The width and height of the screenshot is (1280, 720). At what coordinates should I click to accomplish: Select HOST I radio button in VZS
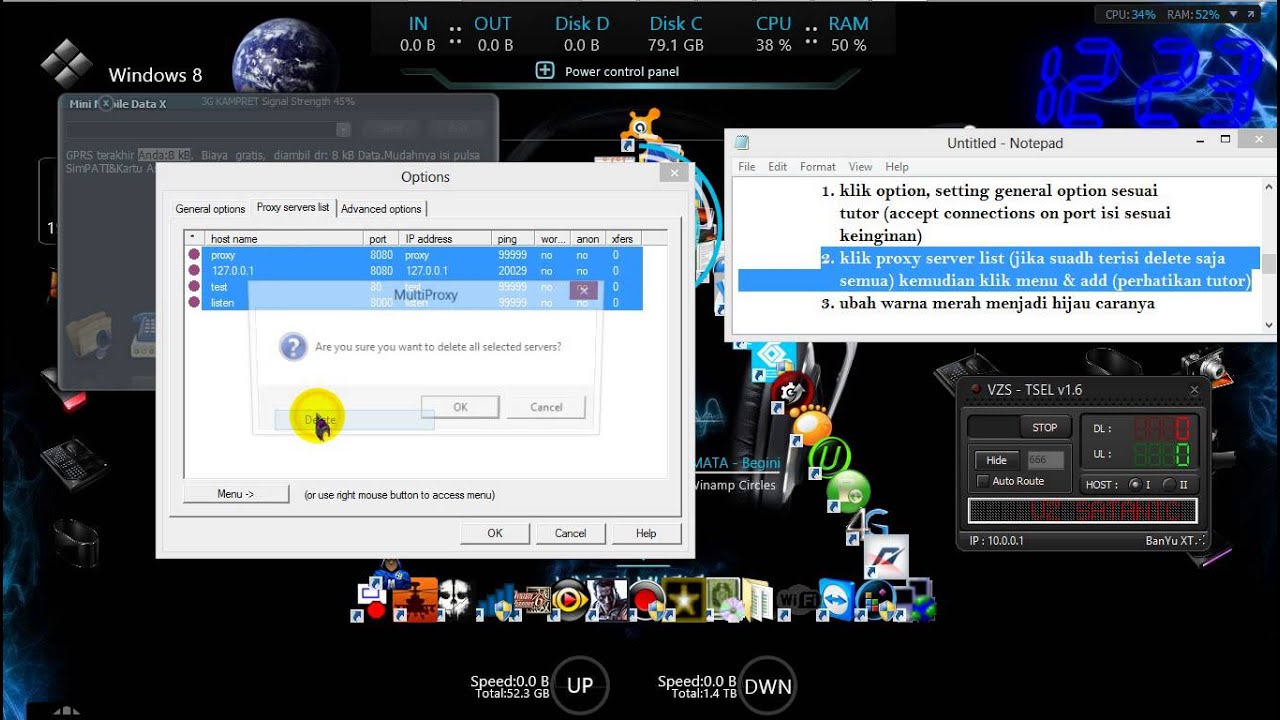coord(1134,484)
